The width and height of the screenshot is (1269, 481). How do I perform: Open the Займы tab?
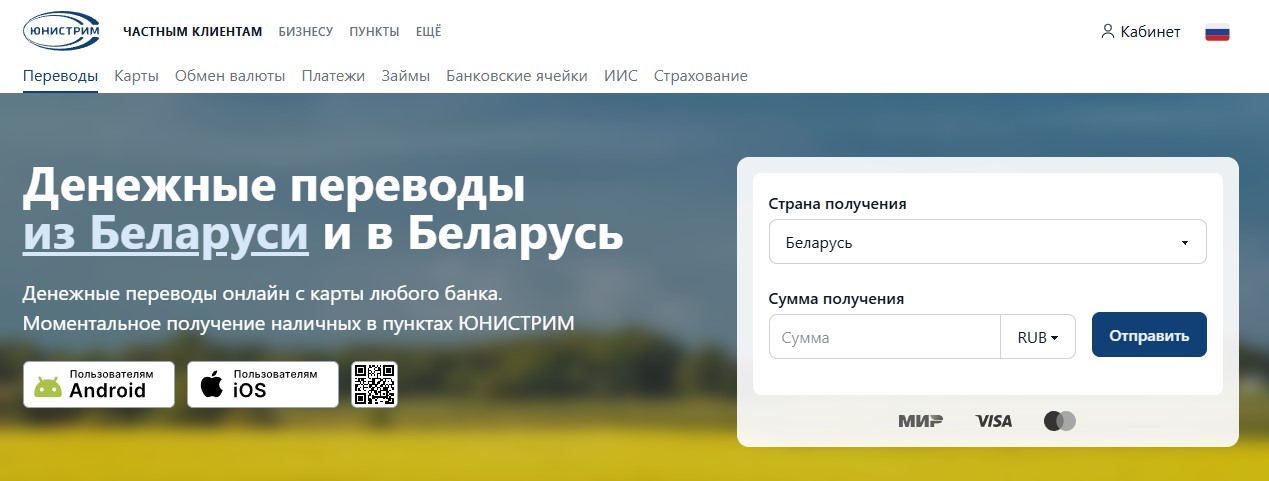[x=406, y=76]
